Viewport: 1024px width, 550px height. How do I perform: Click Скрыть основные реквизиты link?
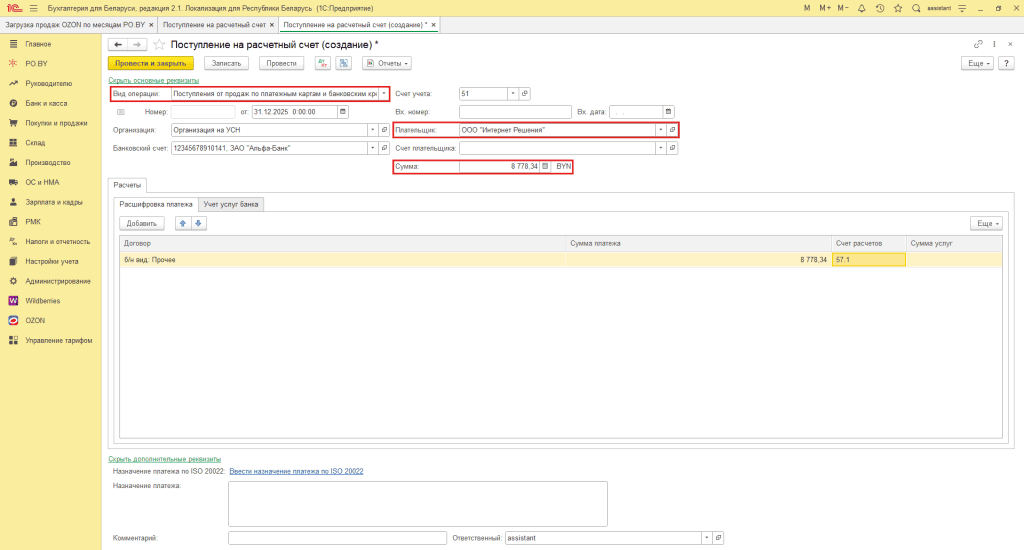point(153,80)
